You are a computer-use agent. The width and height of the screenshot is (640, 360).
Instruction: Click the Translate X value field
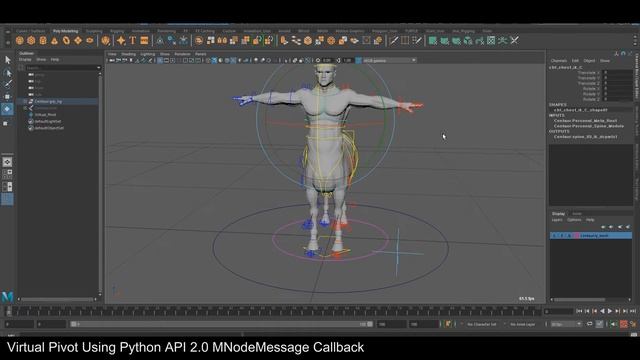pyautogui.click(x=617, y=73)
